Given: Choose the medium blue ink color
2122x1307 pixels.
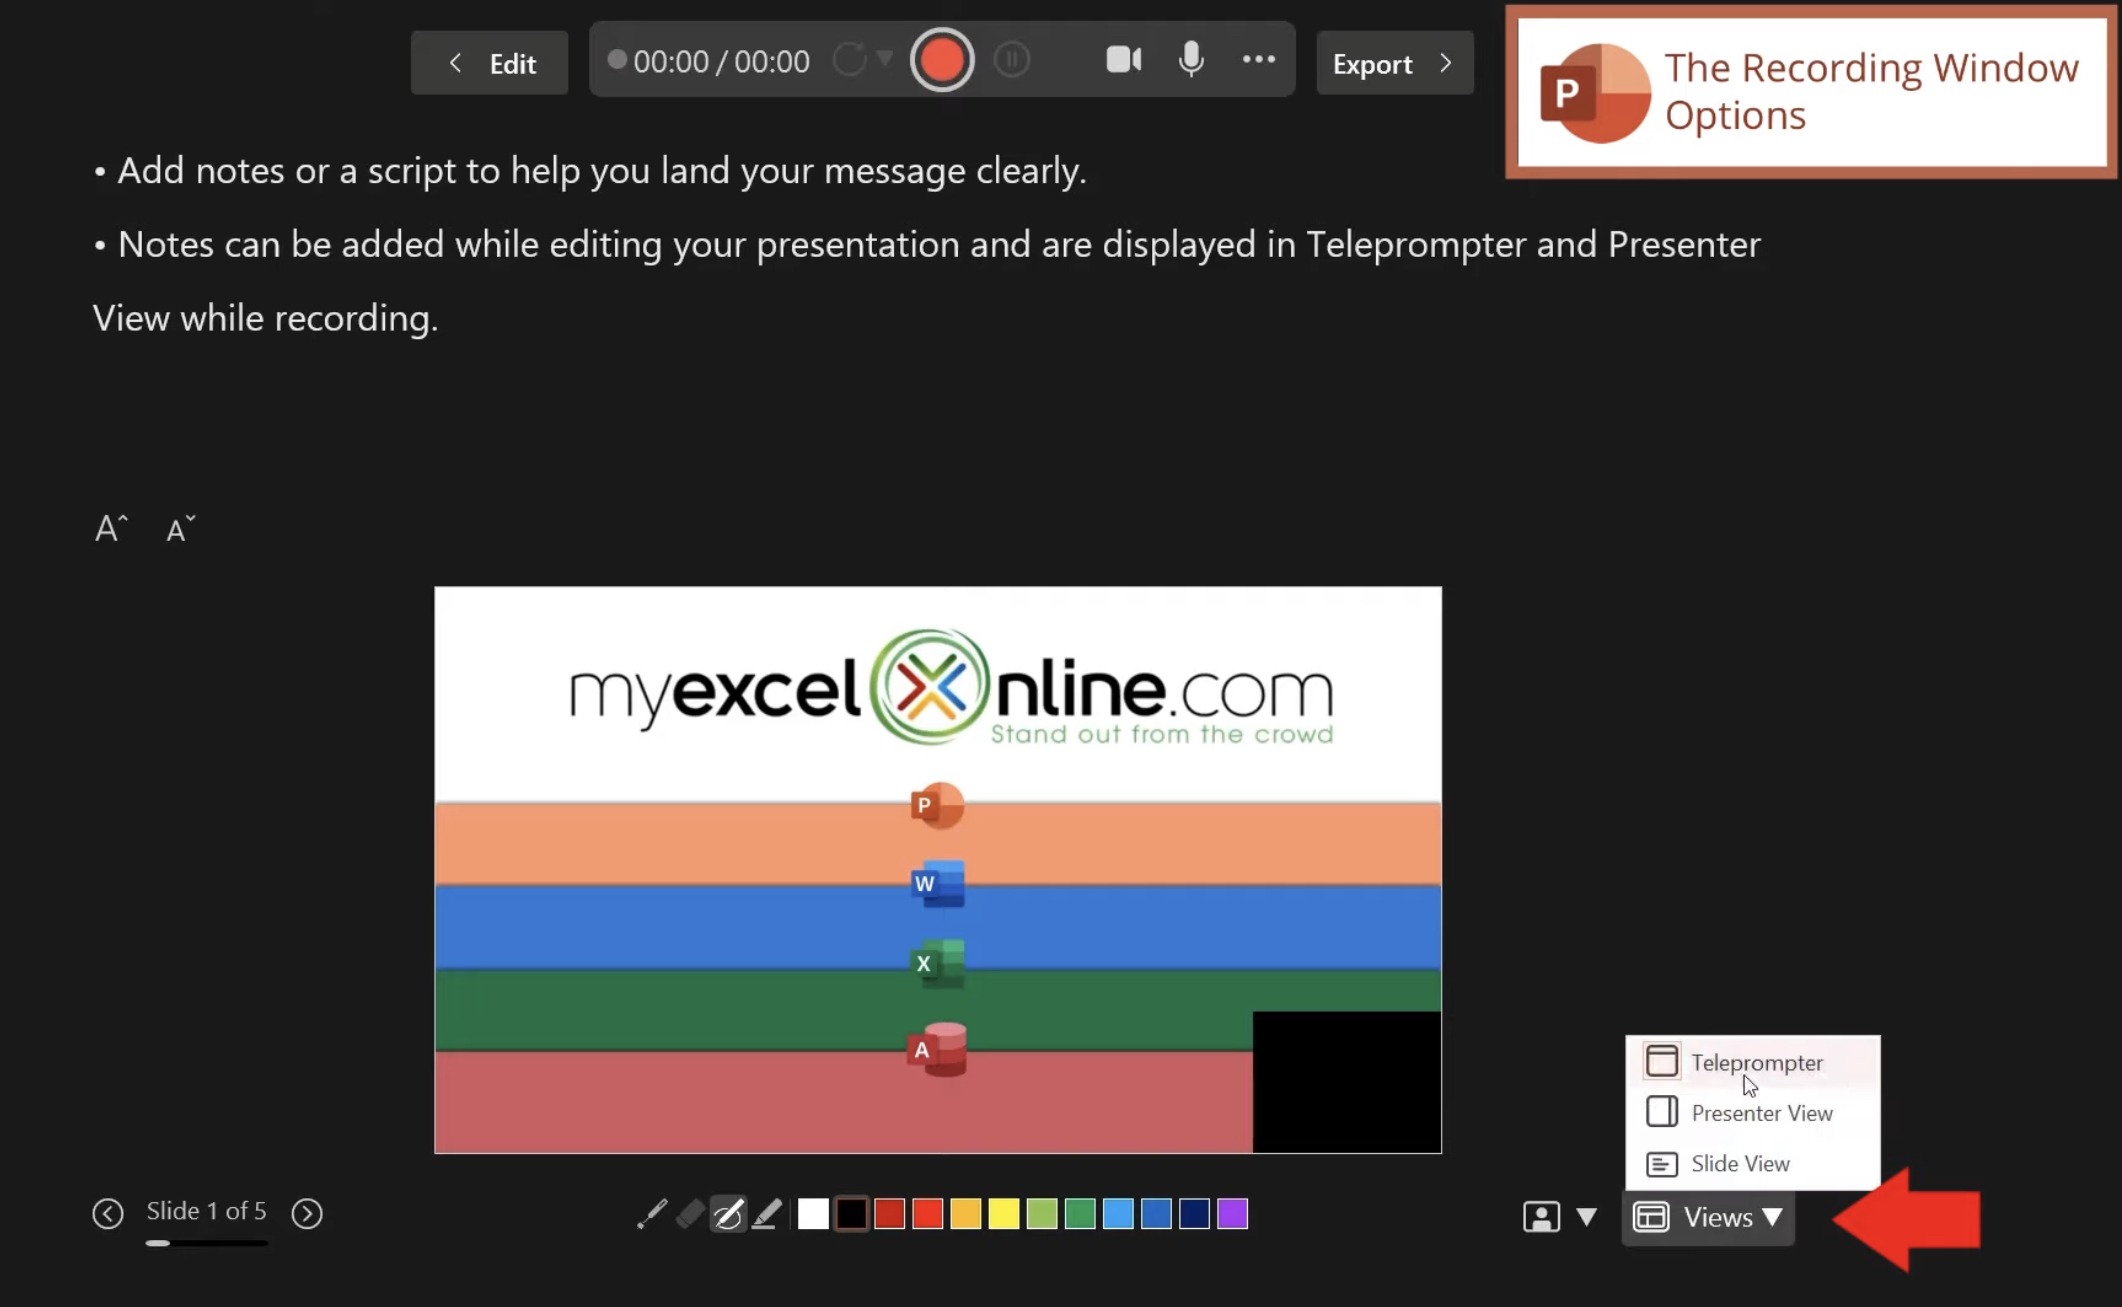Looking at the screenshot, I should (1156, 1214).
